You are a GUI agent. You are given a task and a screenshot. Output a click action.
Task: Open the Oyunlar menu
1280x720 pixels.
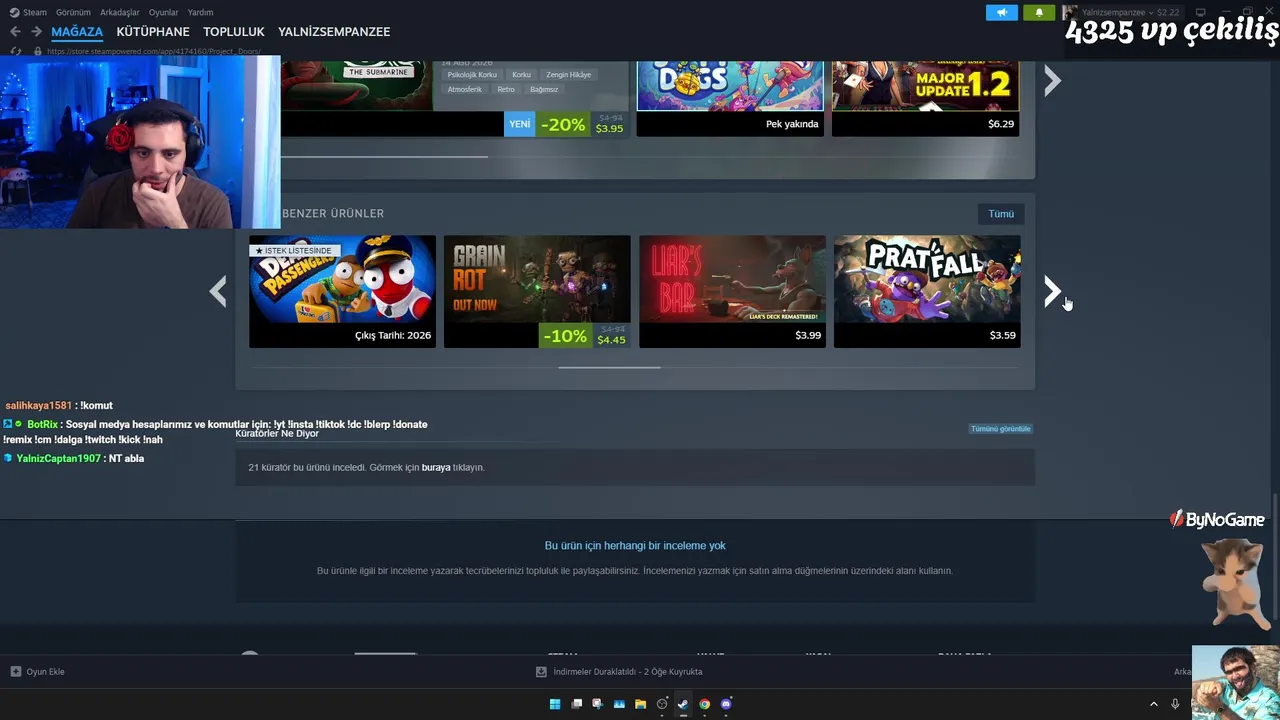pyautogui.click(x=164, y=12)
